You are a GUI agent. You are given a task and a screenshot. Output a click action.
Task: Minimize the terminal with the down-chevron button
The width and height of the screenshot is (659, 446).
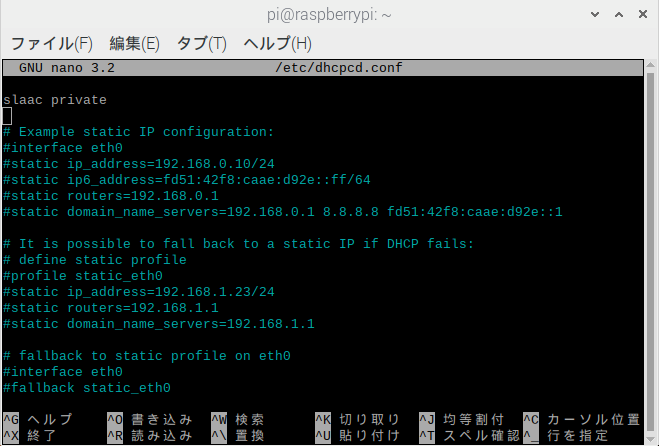tap(595, 15)
